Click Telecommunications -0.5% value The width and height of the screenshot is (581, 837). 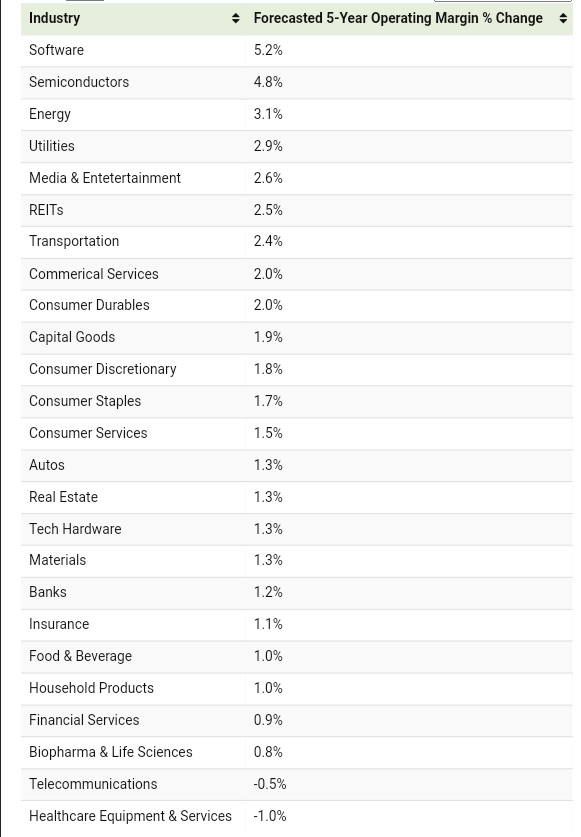[x=270, y=784]
